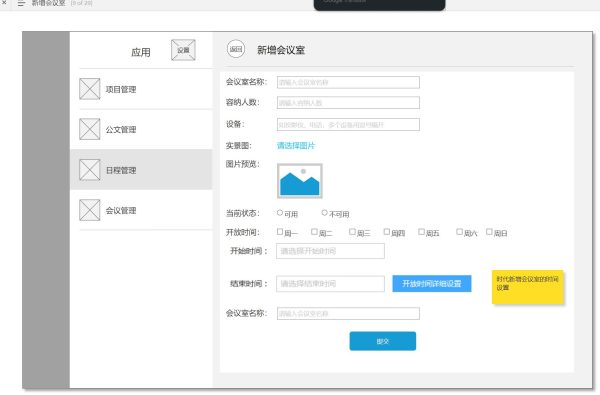This screenshot has width=600, height=395.
Task: Click the 会议管理 placeholder icon
Action: click(x=90, y=210)
